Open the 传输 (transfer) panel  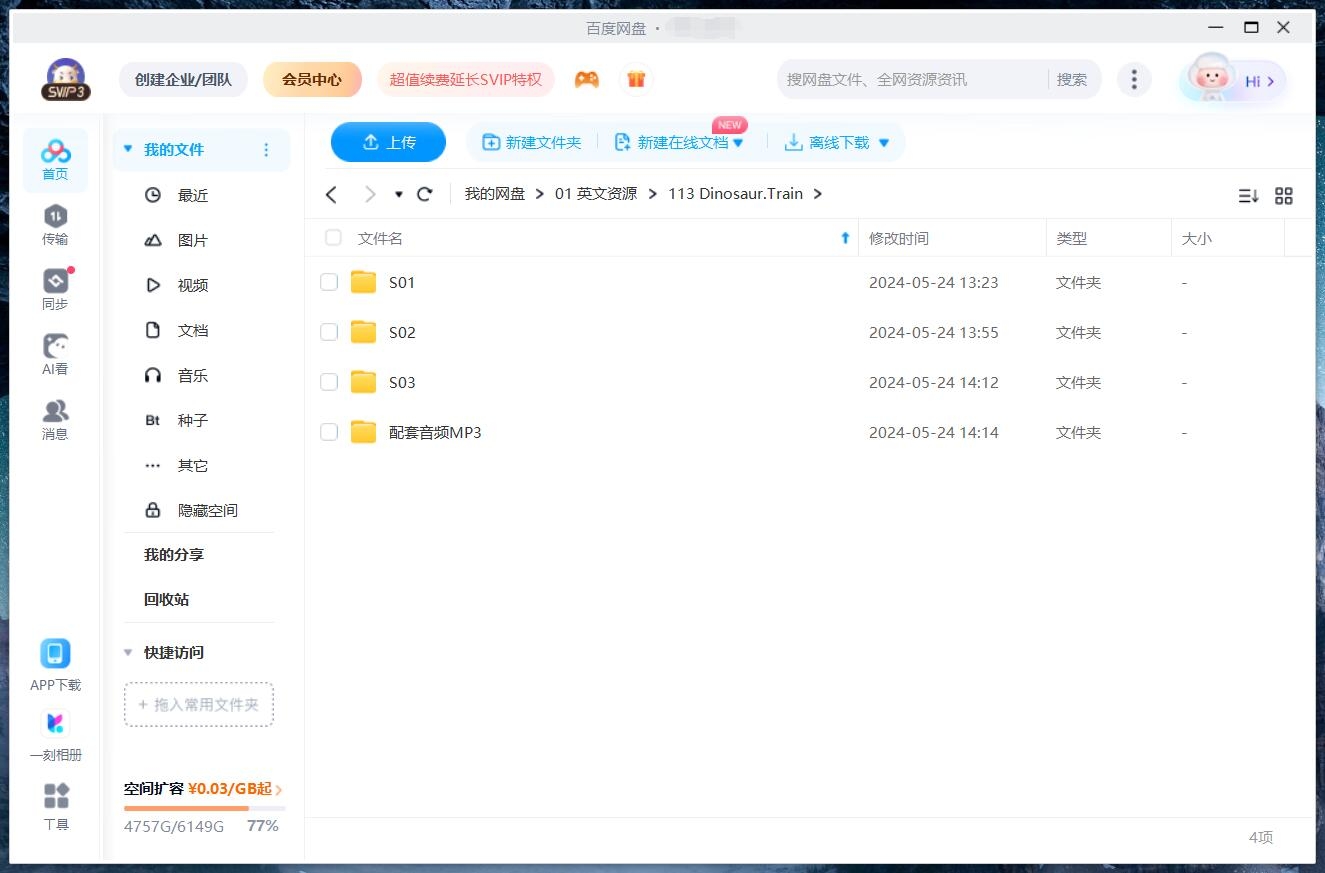click(55, 222)
